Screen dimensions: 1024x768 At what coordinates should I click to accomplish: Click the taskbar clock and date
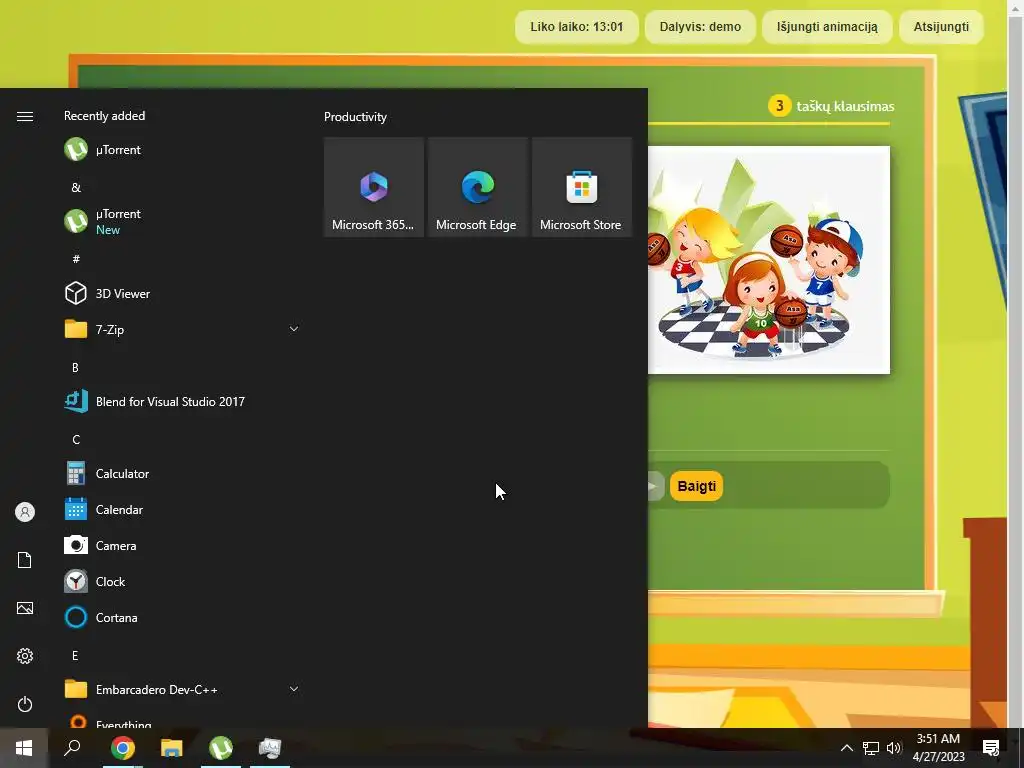pos(938,748)
